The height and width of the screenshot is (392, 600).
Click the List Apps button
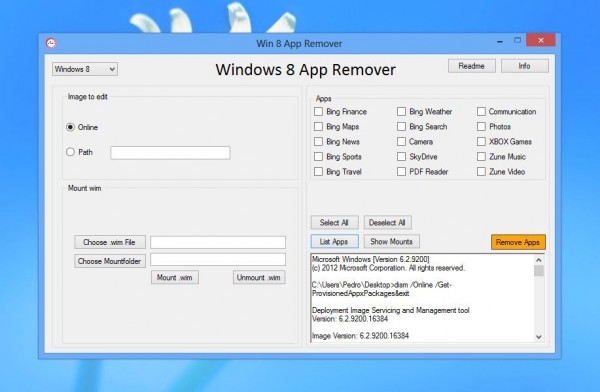(334, 242)
